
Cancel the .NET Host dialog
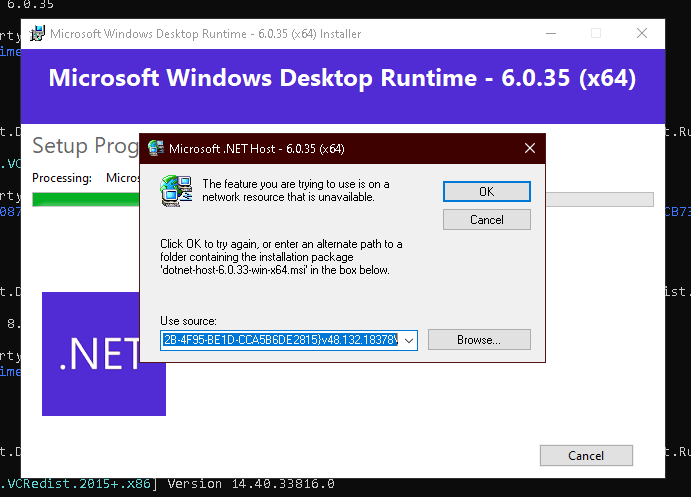[487, 219]
